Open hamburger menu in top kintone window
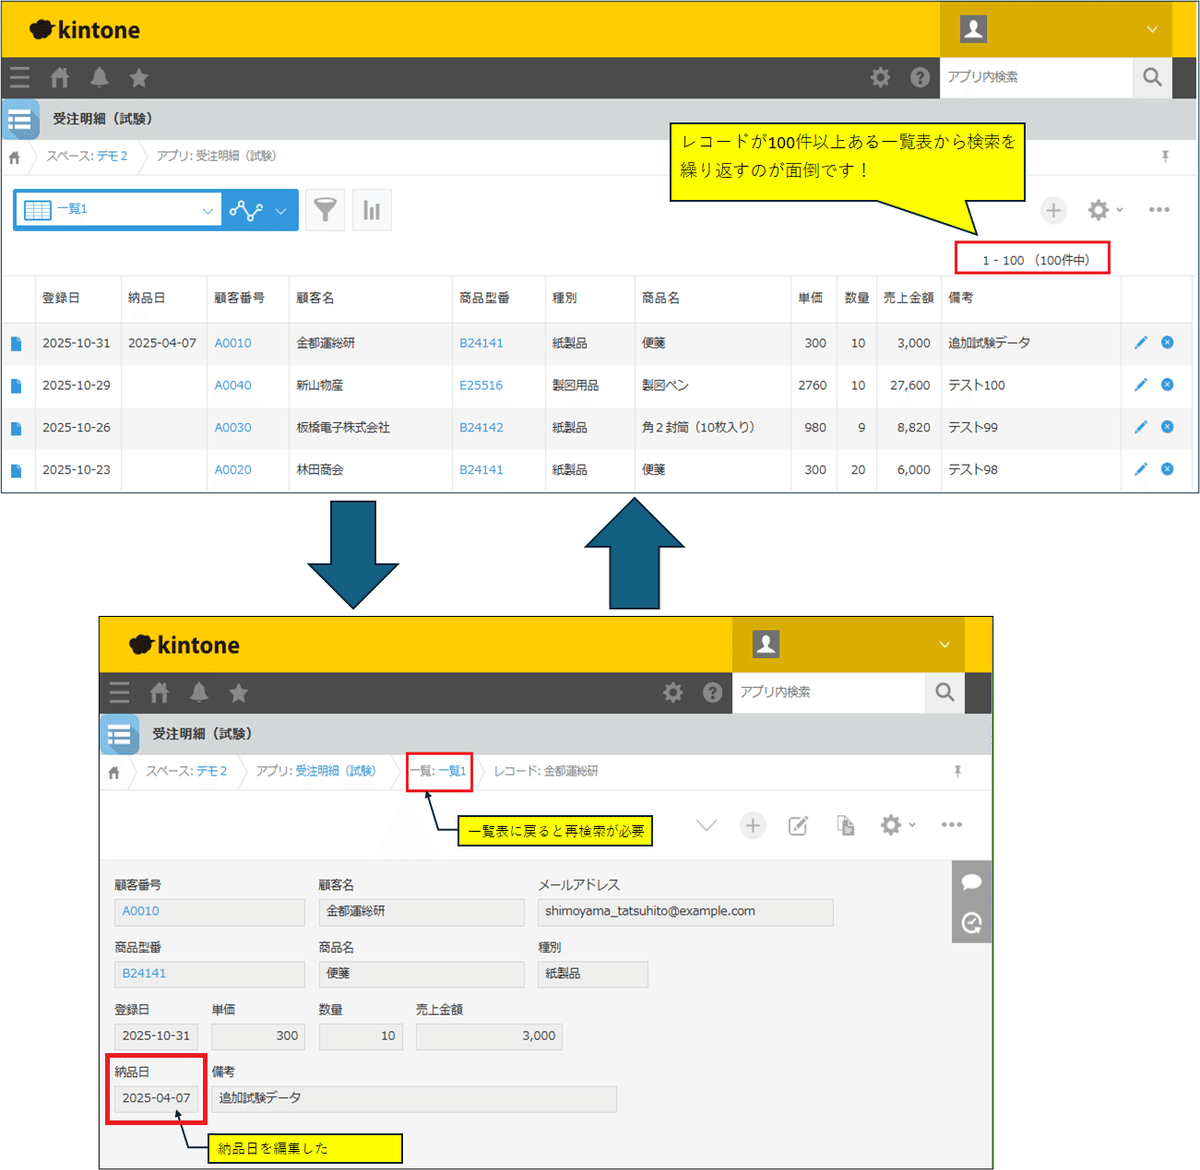This screenshot has height=1170, width=1200. tap(20, 77)
